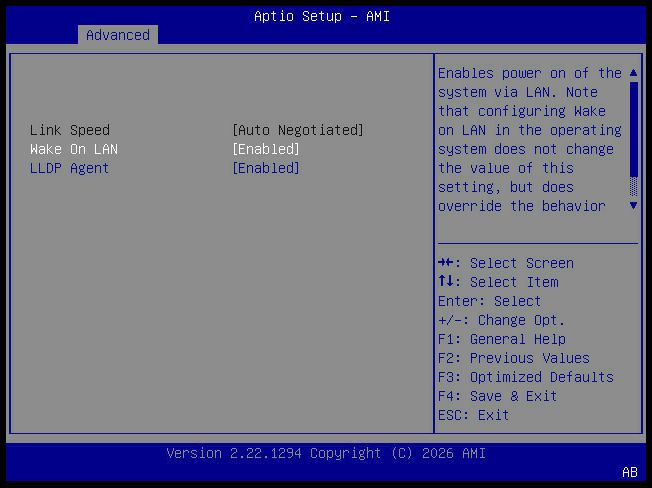Select the Wake On LAN setting label

[x=74, y=149]
